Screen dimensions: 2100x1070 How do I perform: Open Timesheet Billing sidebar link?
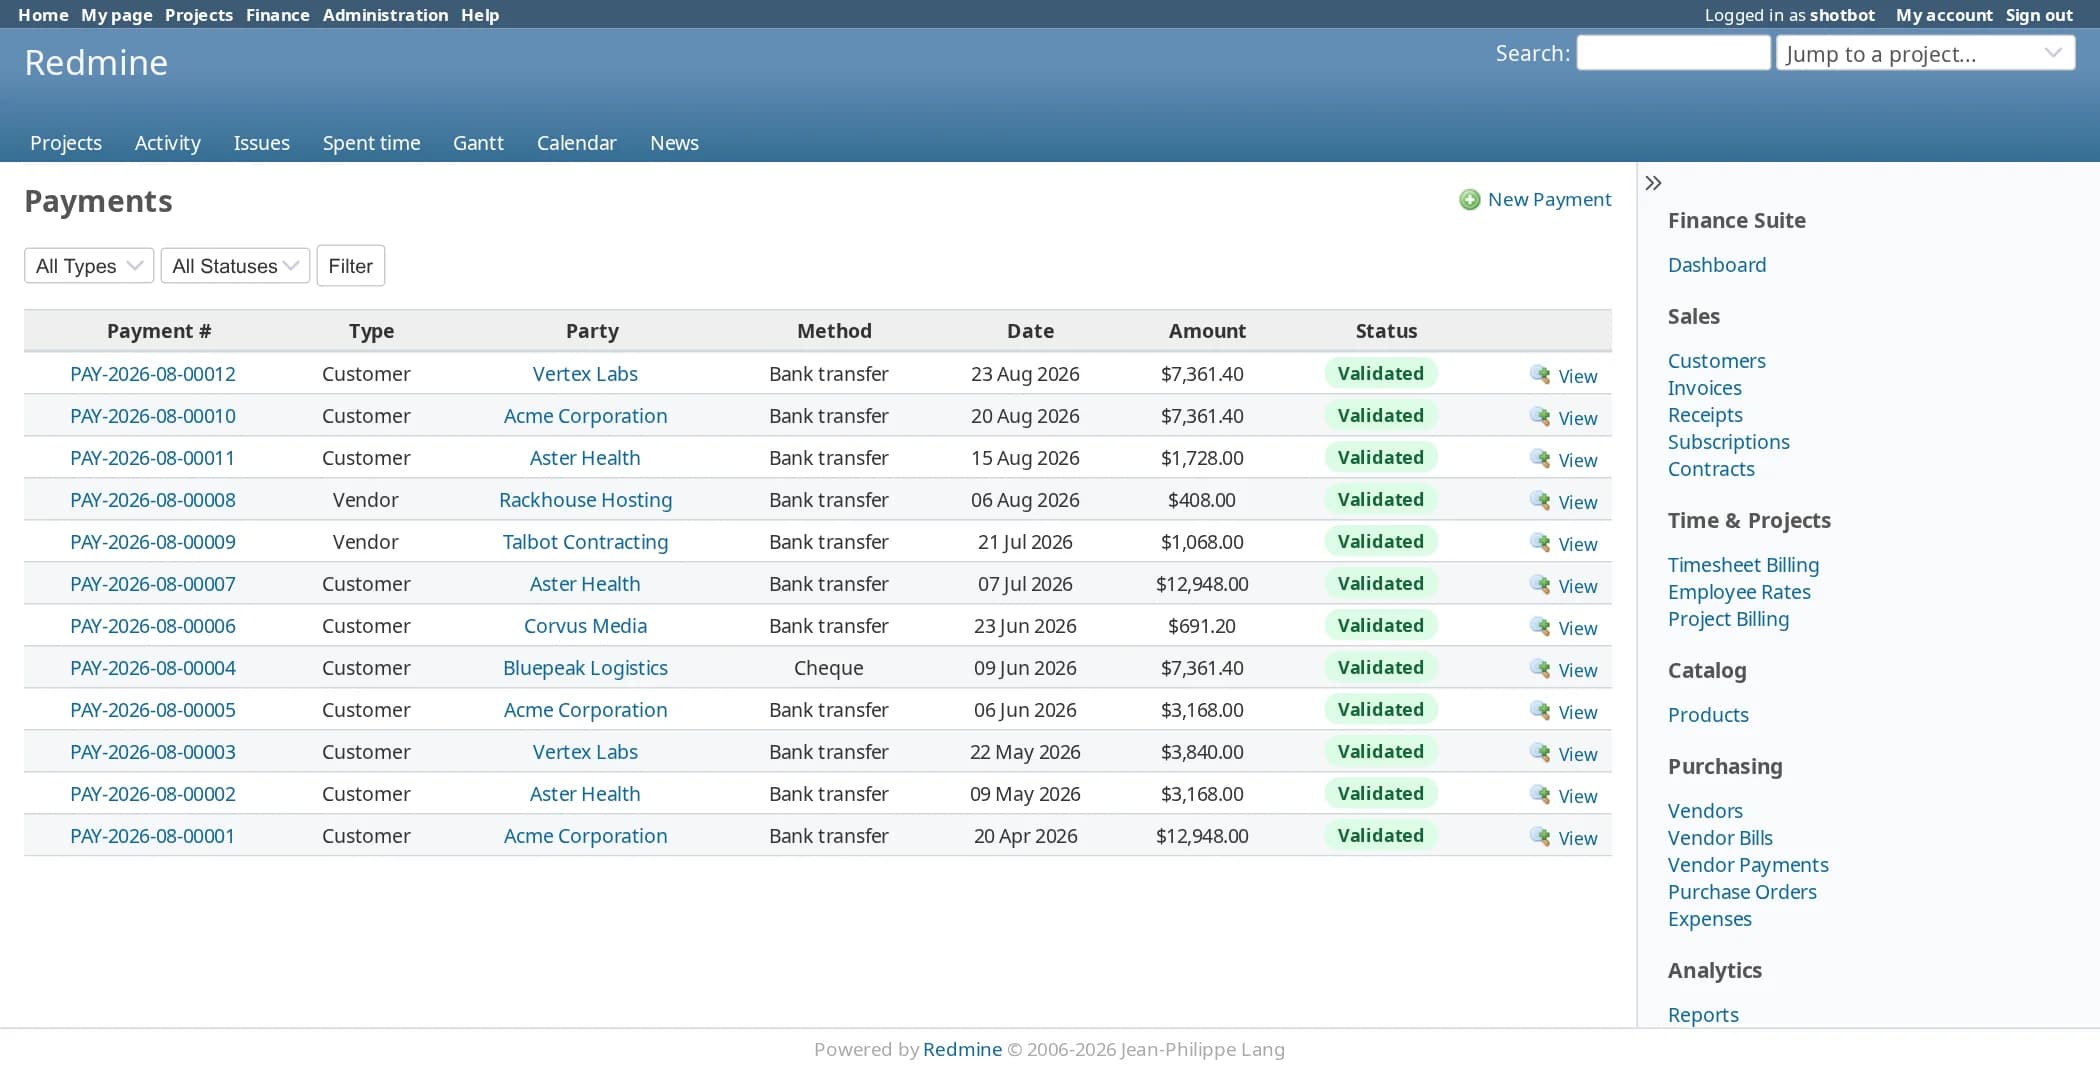1743,565
